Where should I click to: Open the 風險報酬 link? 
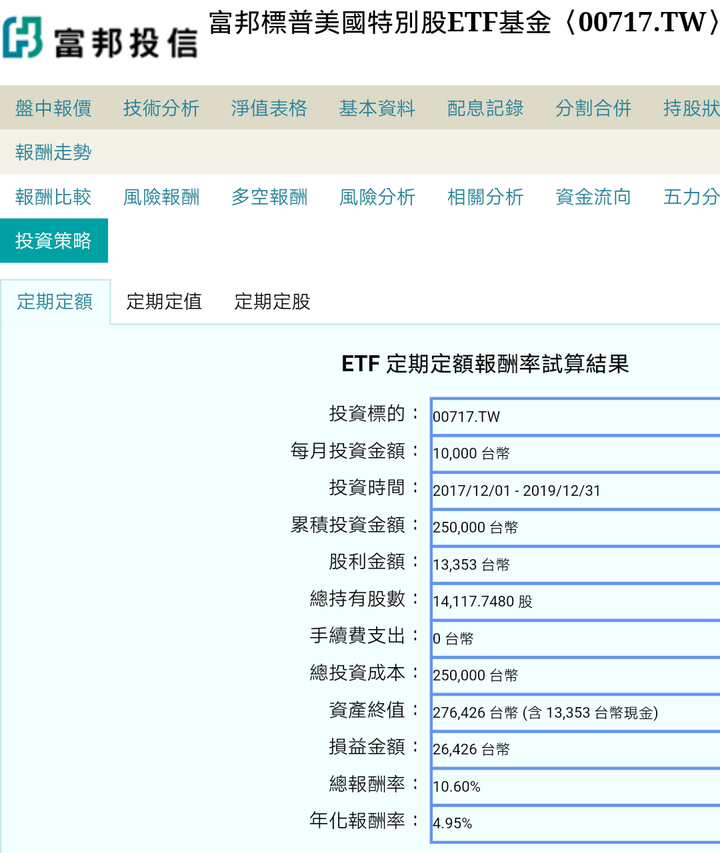coord(162,197)
